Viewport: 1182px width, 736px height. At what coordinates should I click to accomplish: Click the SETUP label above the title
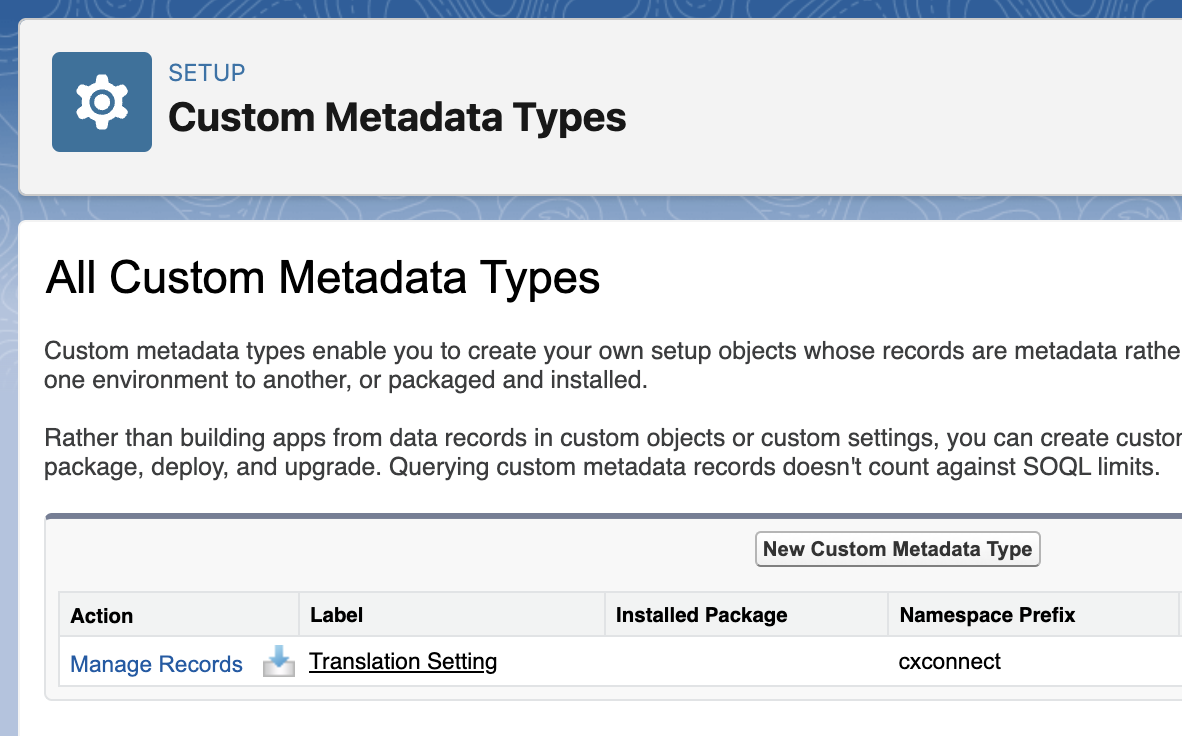click(x=207, y=73)
